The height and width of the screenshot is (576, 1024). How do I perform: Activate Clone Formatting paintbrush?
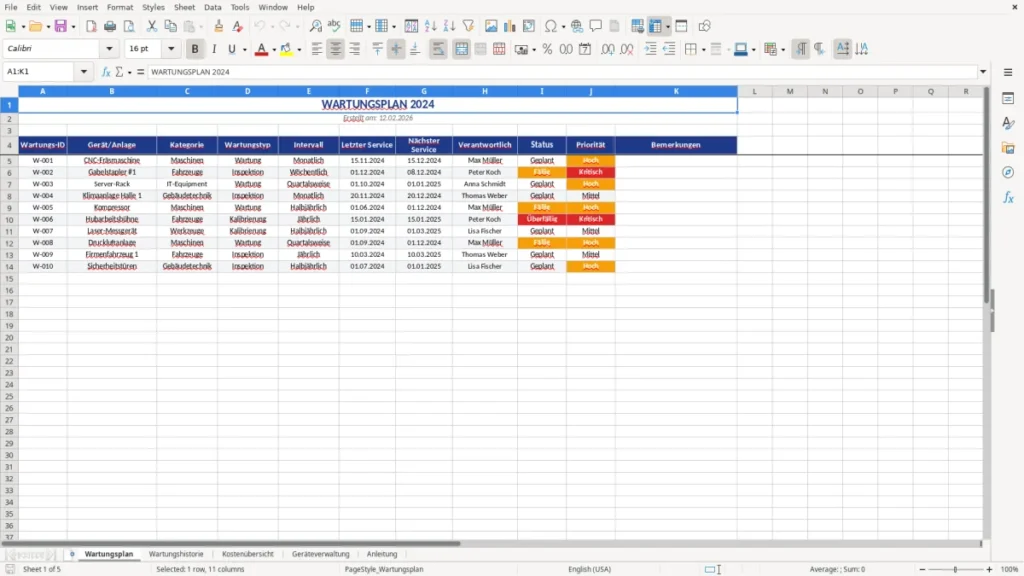click(219, 26)
